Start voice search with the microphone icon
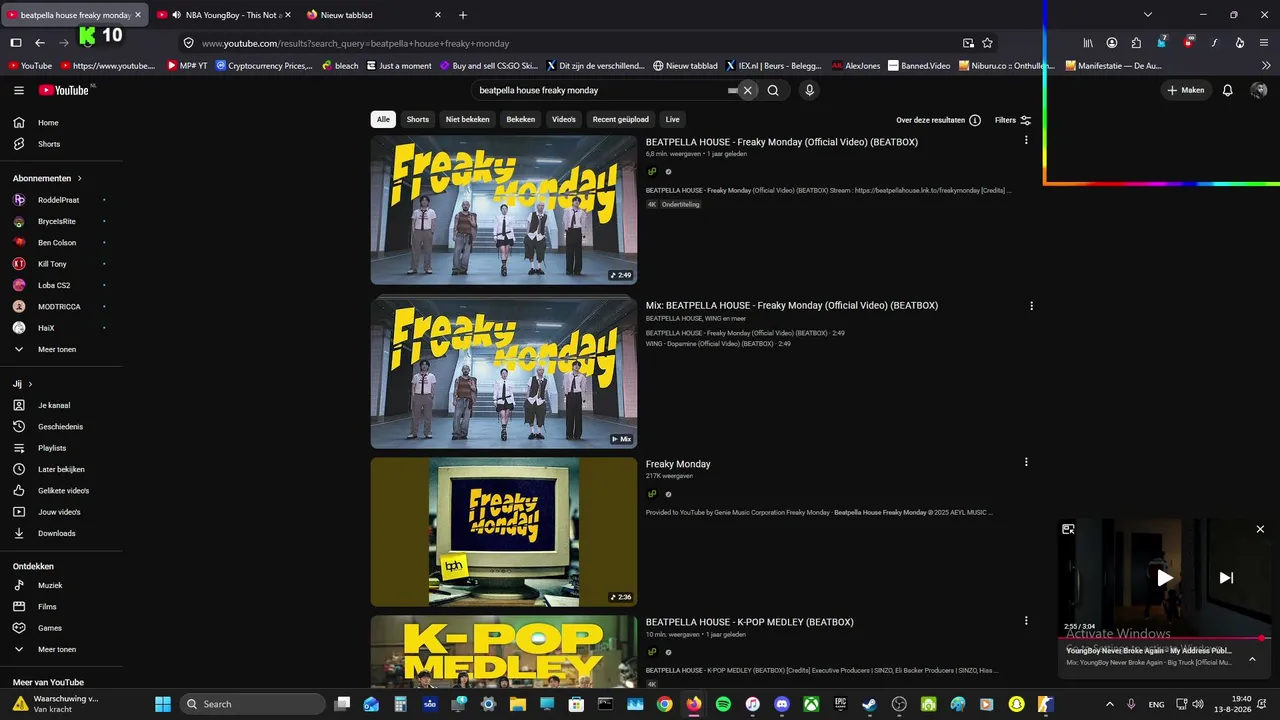The width and height of the screenshot is (1280, 720). [809, 90]
